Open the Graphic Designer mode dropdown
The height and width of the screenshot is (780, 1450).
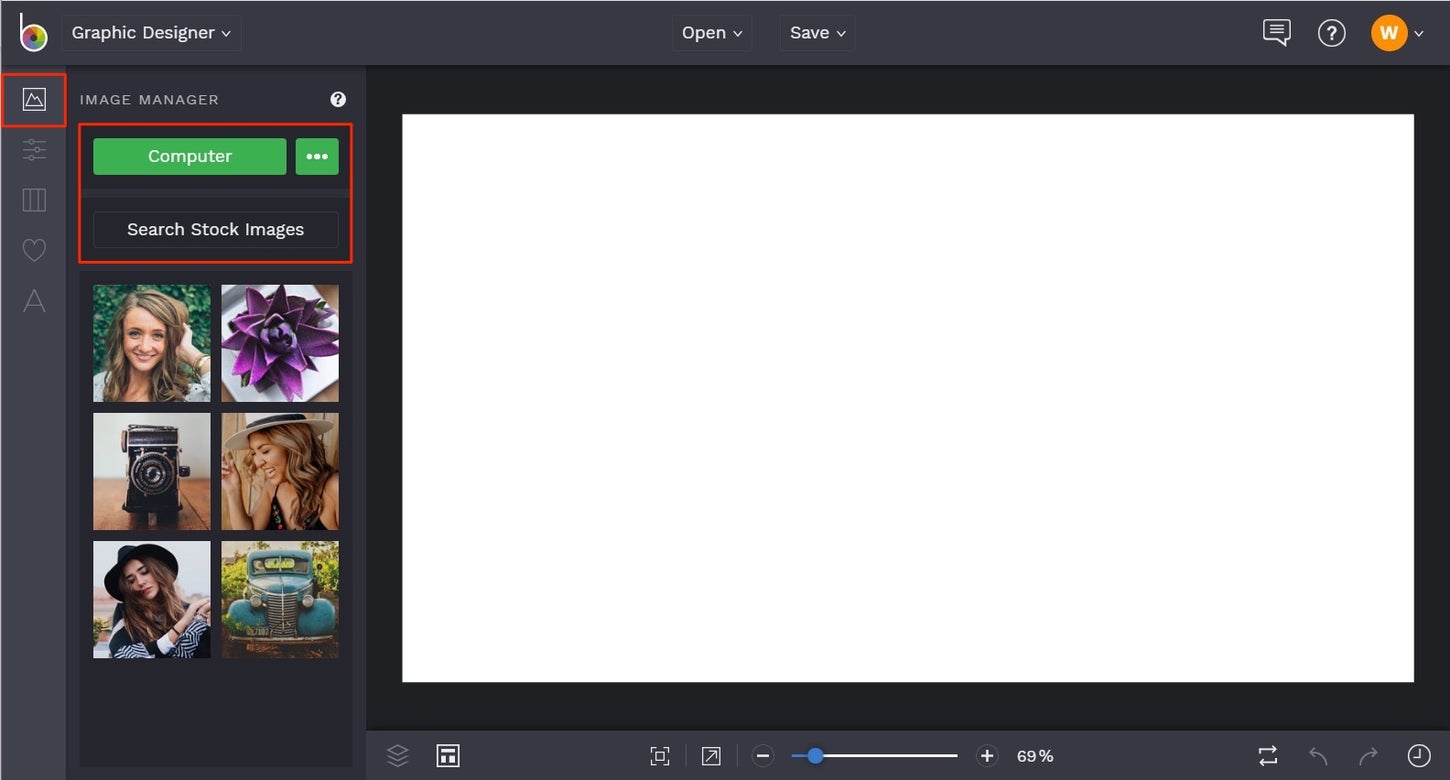pyautogui.click(x=151, y=32)
